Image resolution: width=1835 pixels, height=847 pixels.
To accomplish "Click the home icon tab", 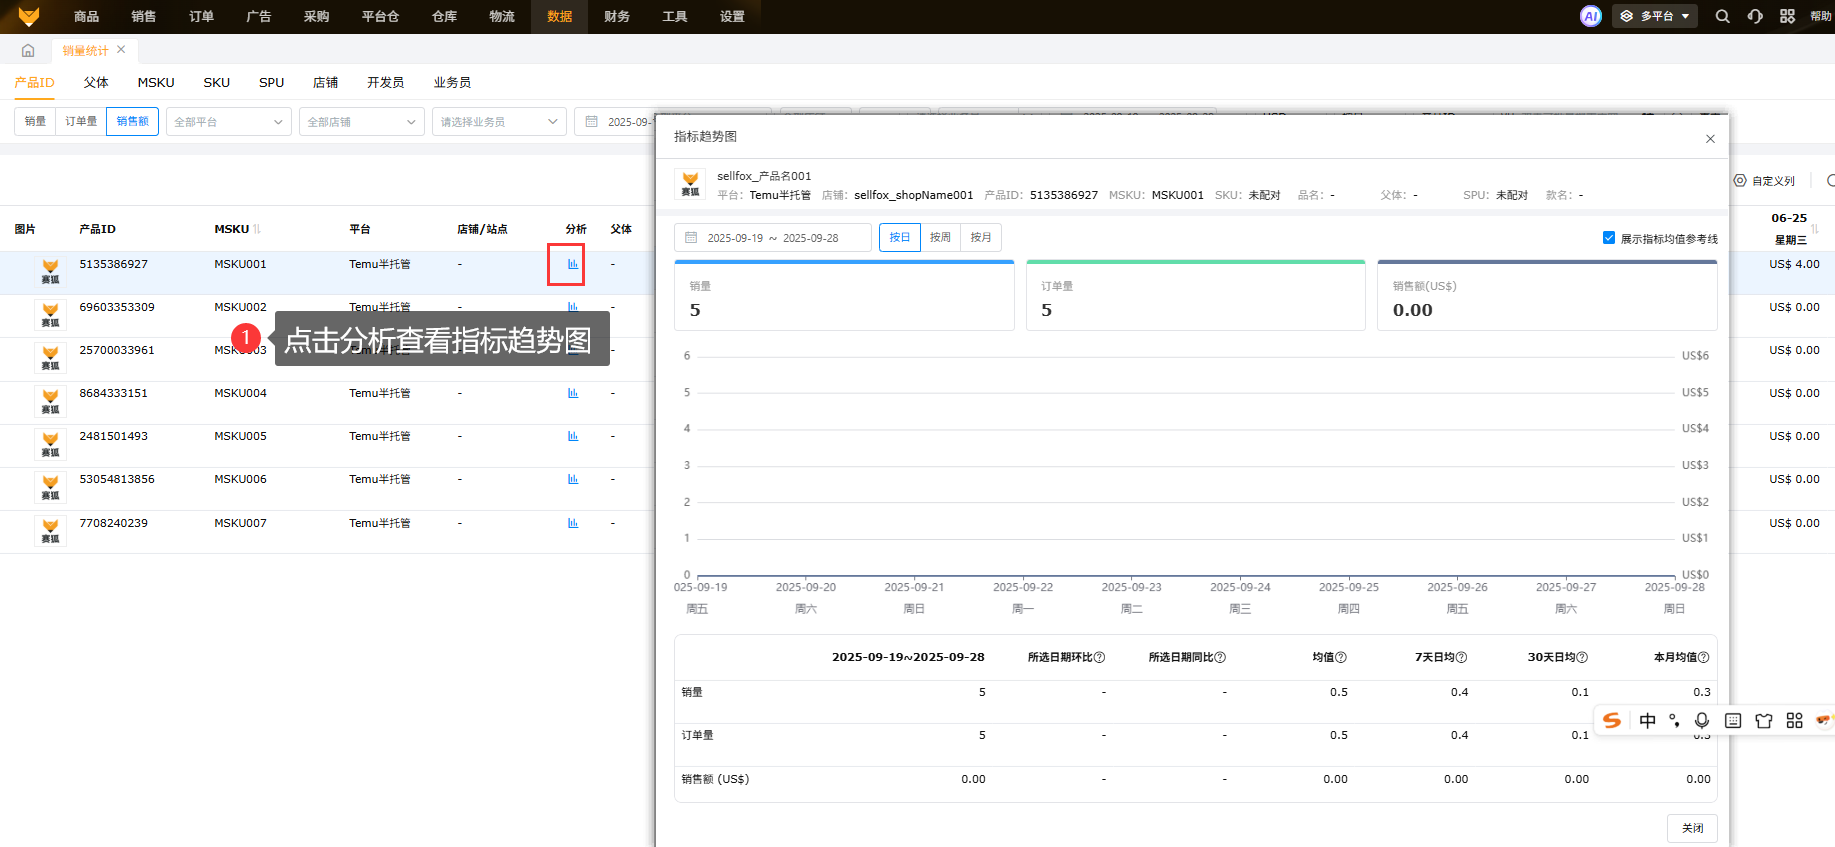I will coord(28,50).
